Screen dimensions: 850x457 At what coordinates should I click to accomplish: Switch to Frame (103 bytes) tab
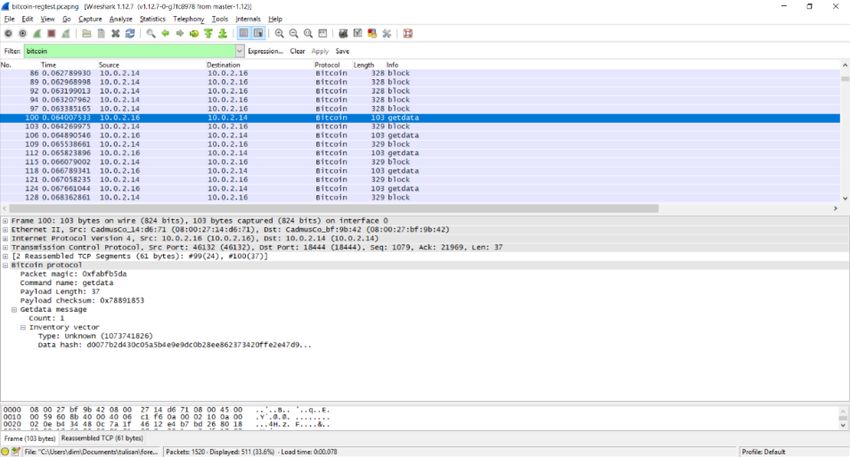click(30, 438)
